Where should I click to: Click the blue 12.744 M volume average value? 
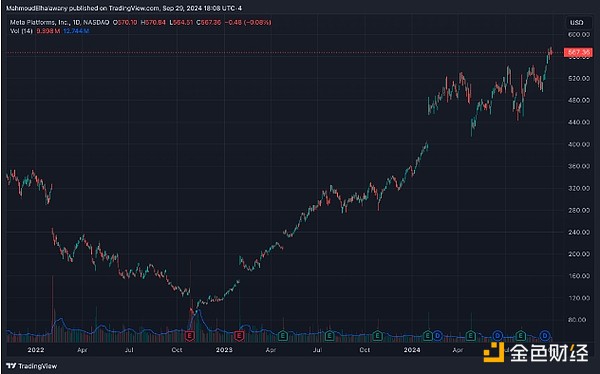[76, 31]
